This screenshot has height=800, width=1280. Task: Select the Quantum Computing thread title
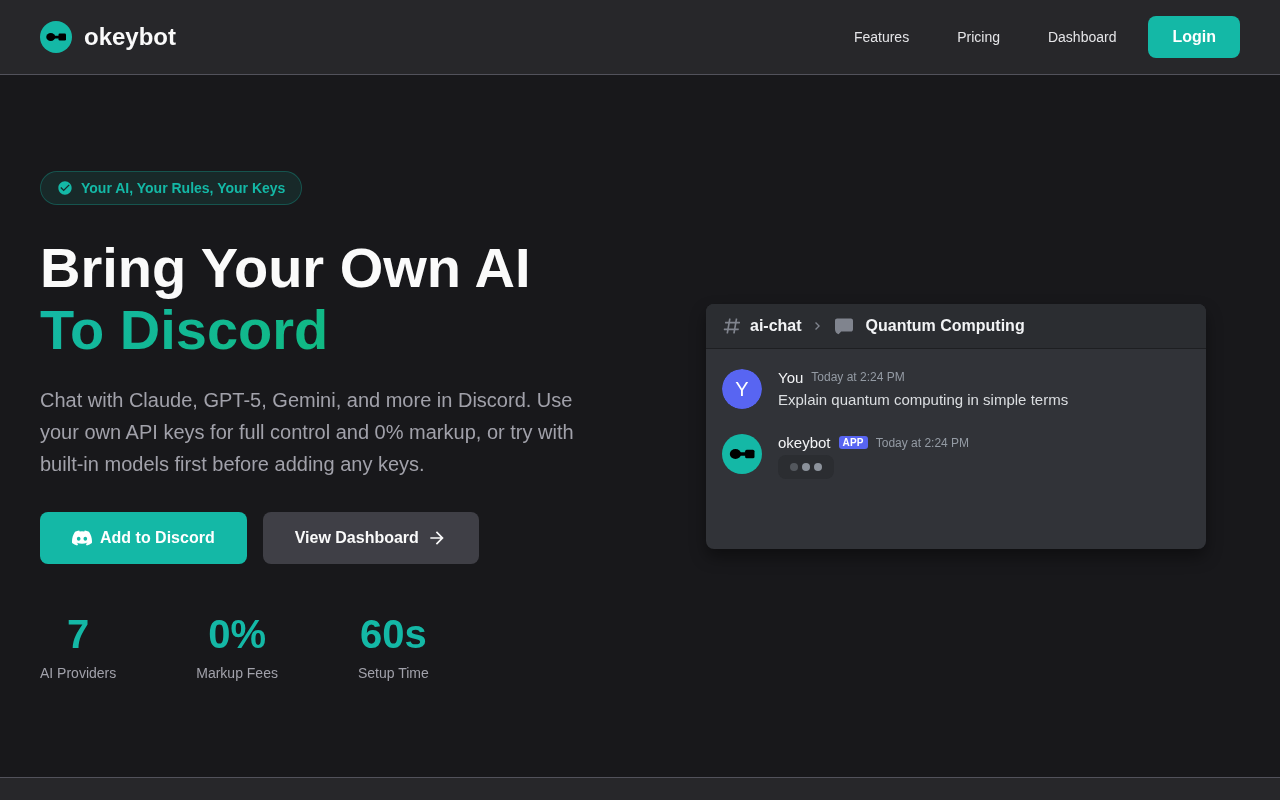(x=945, y=326)
